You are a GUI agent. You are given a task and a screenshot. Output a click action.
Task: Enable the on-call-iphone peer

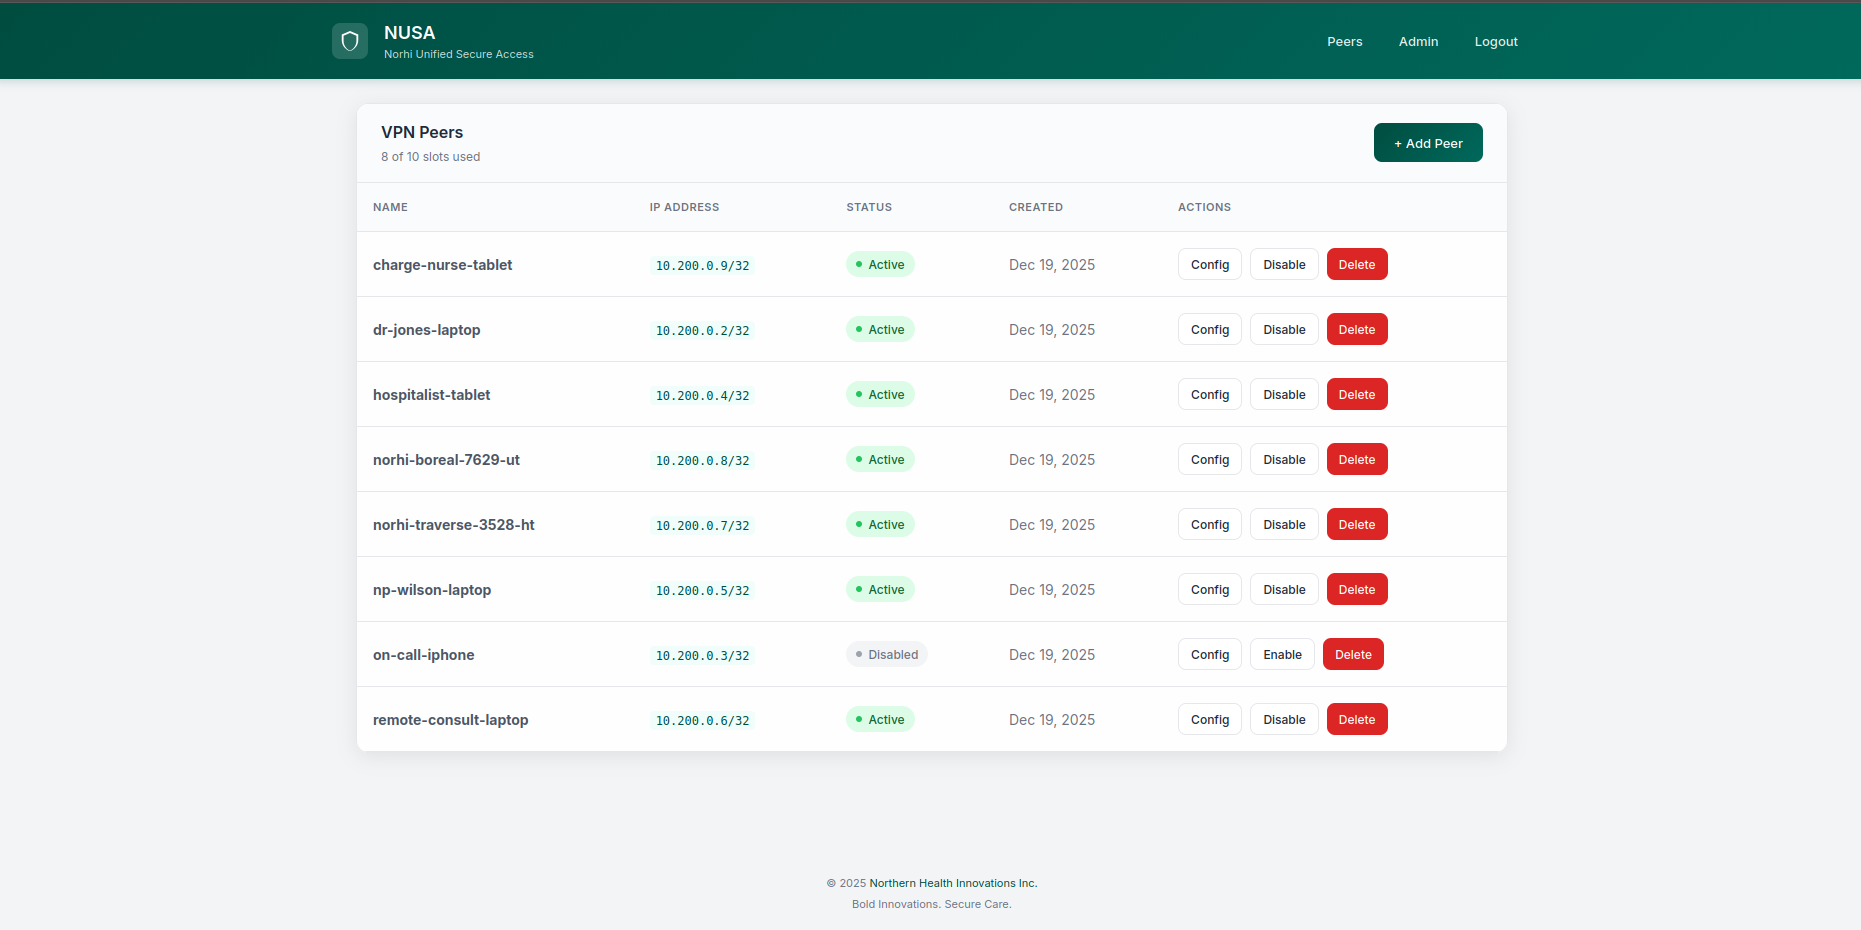point(1282,654)
